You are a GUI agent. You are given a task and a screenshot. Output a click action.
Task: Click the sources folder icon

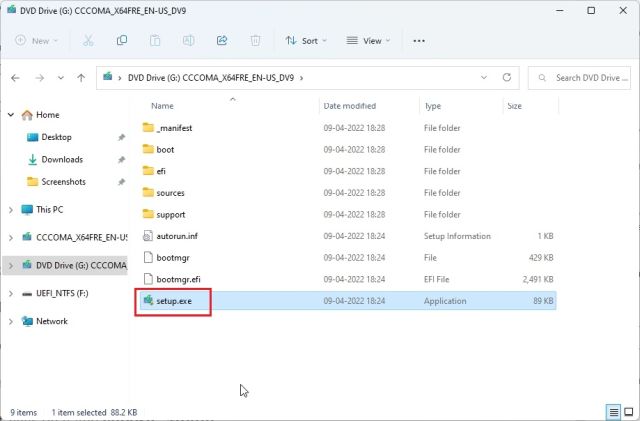148,193
